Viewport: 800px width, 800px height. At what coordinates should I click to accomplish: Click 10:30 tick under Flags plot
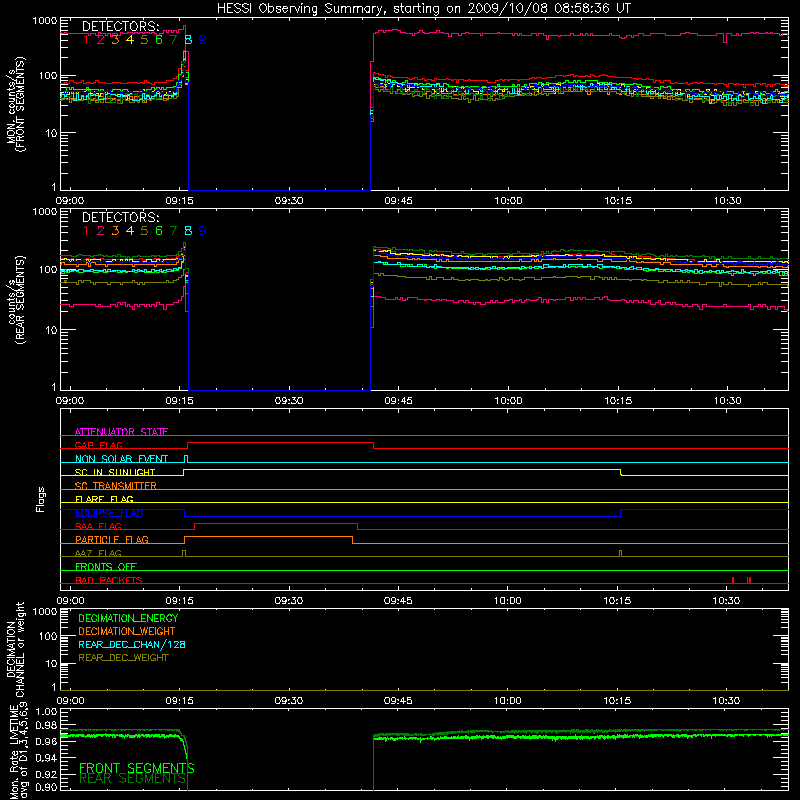[726, 601]
